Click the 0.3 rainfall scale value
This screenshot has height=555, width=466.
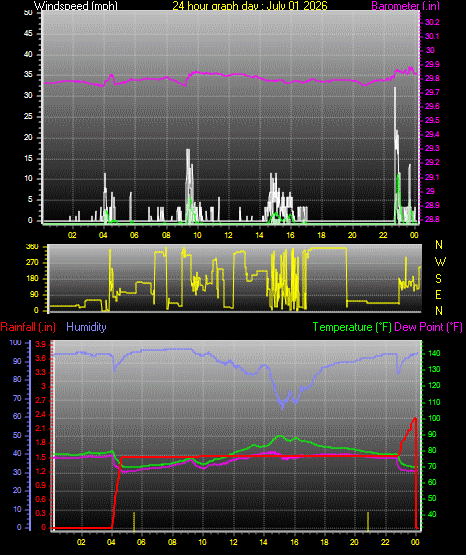pos(41,513)
